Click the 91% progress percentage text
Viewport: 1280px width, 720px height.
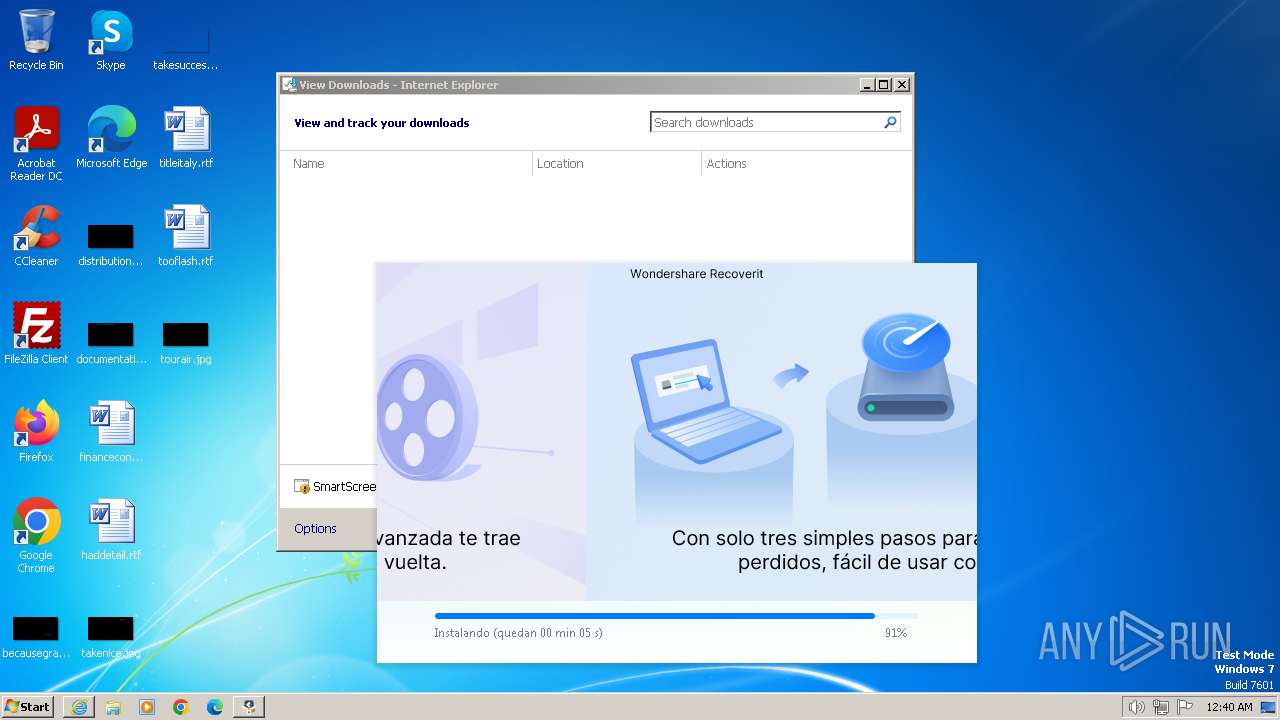point(896,633)
